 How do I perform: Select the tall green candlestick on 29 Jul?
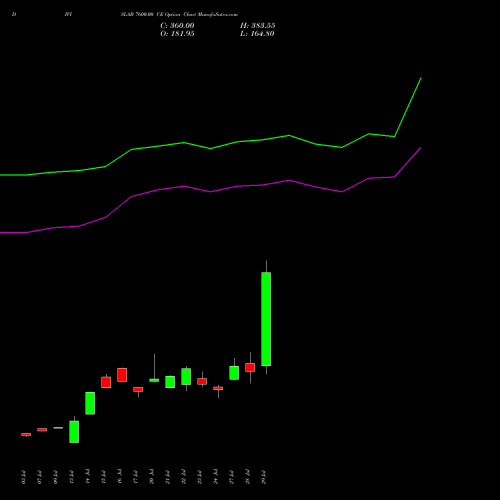pos(266,319)
